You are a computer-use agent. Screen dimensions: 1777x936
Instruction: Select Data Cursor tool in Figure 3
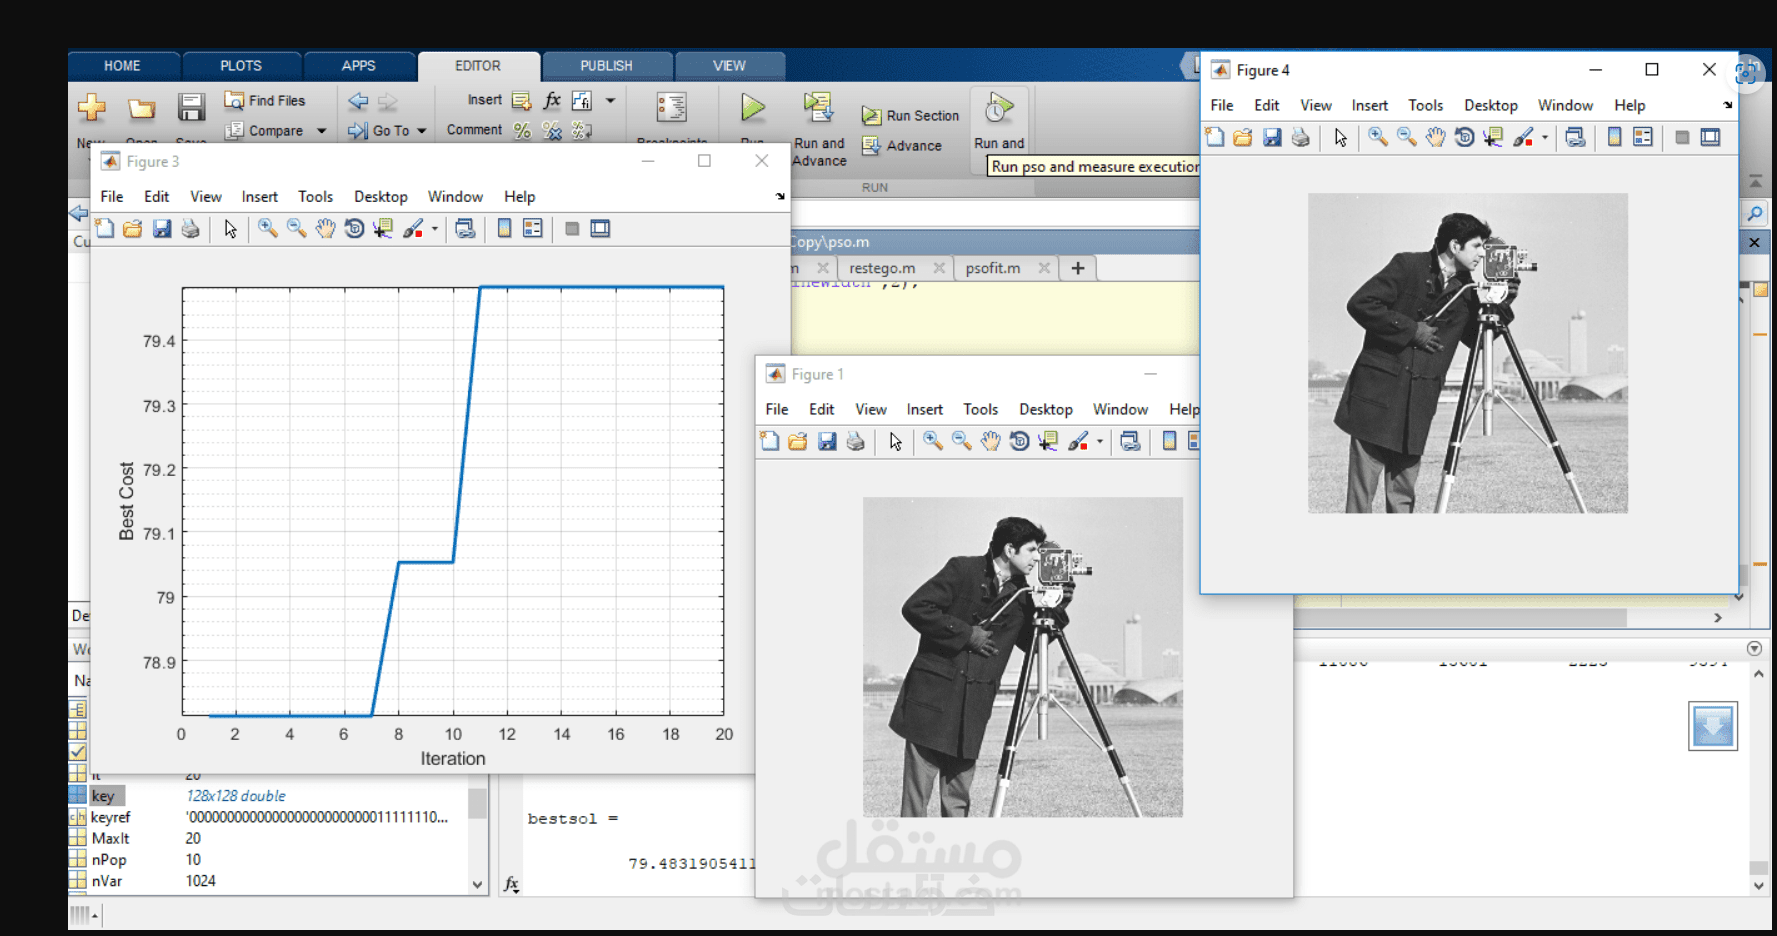(x=383, y=229)
